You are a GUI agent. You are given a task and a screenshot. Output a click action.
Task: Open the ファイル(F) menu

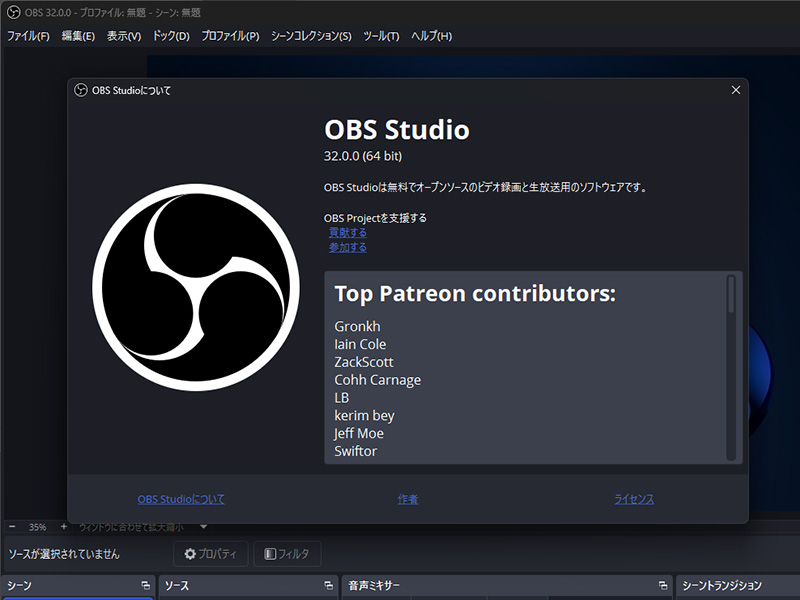(x=28, y=36)
